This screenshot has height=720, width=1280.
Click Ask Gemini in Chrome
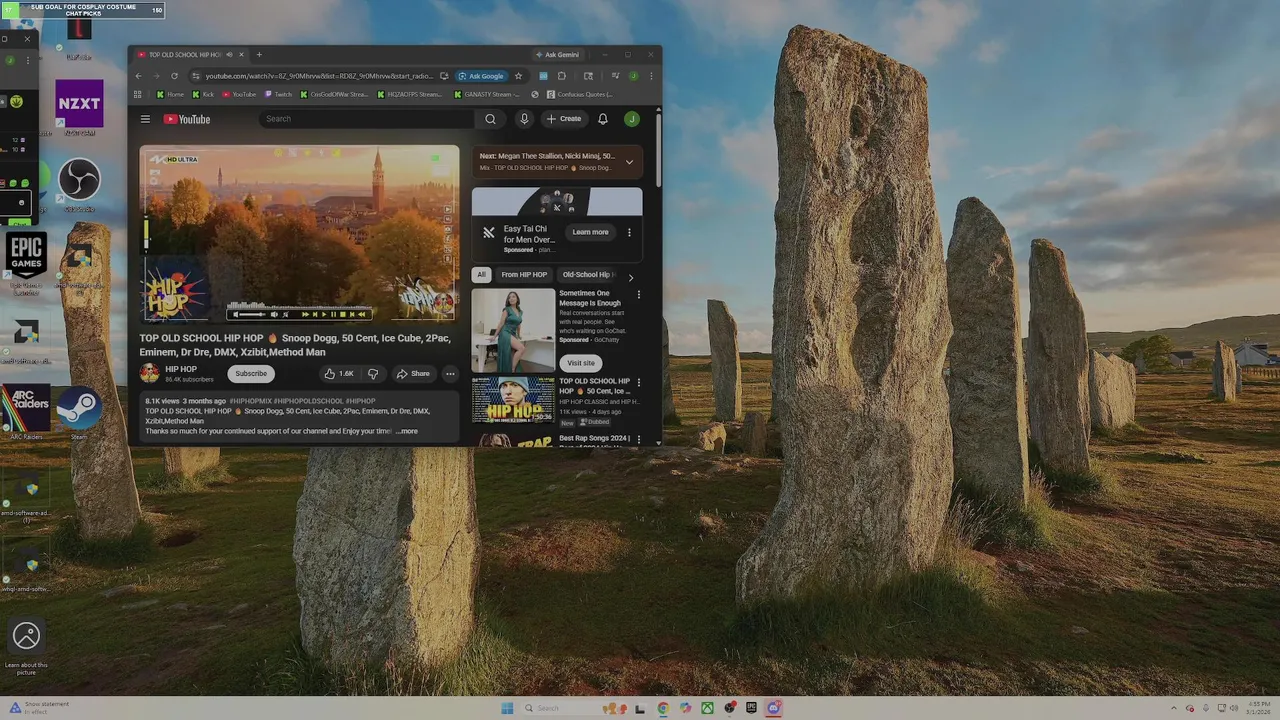point(557,55)
